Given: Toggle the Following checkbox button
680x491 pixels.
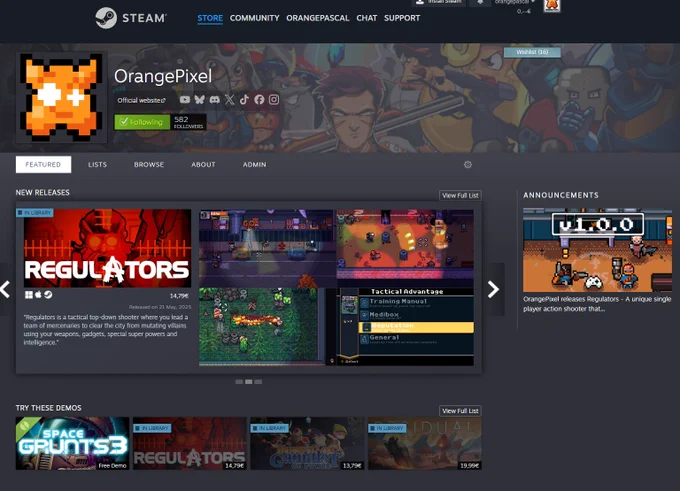Looking at the screenshot, I should point(142,122).
